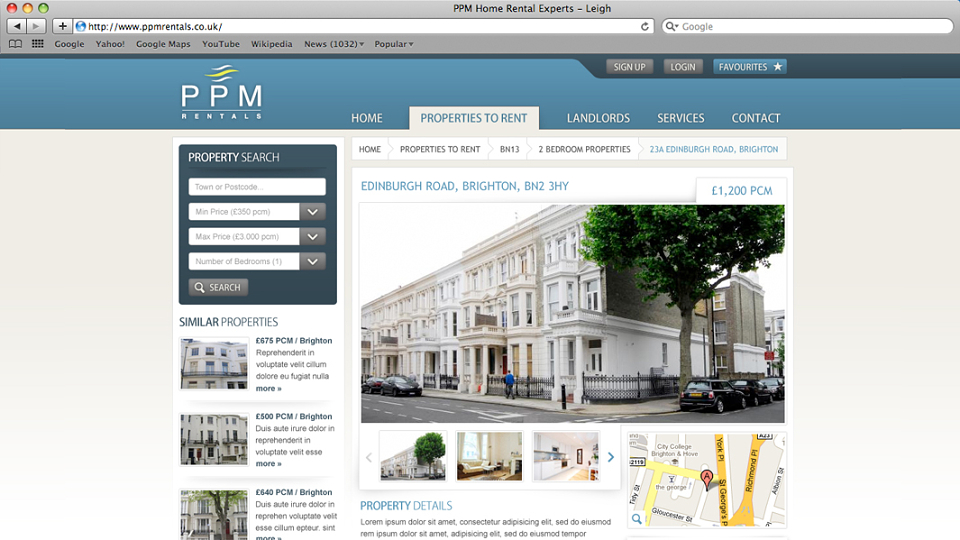Click the property Search button
The height and width of the screenshot is (540, 960).
click(218, 287)
